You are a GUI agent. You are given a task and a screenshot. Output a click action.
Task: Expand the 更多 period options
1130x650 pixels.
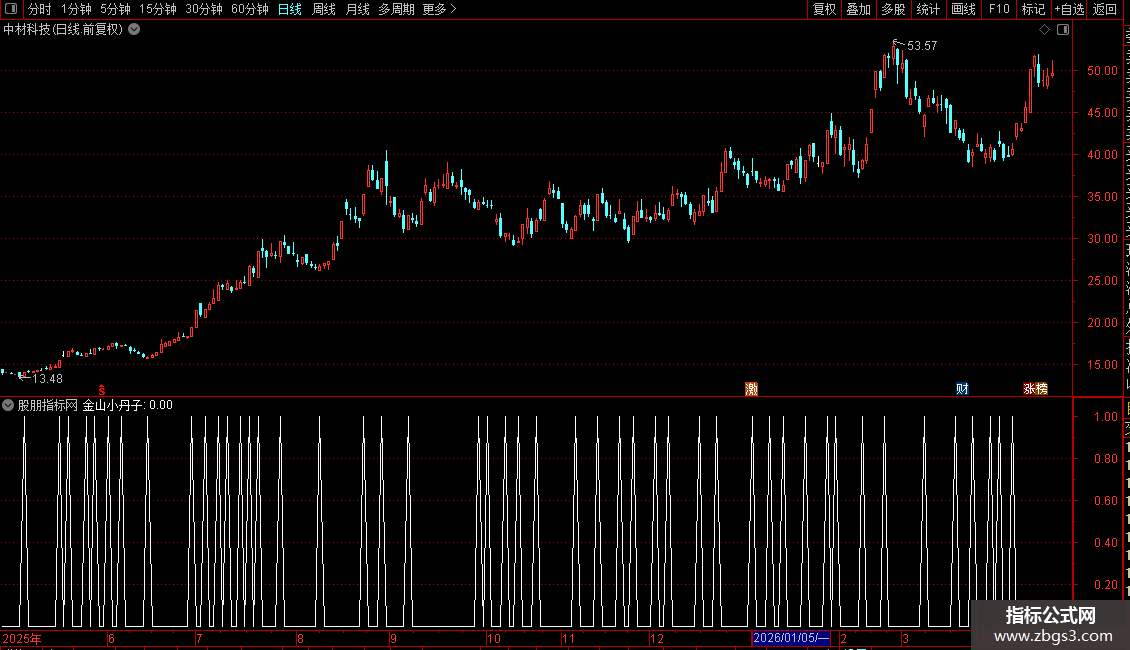tap(439, 9)
